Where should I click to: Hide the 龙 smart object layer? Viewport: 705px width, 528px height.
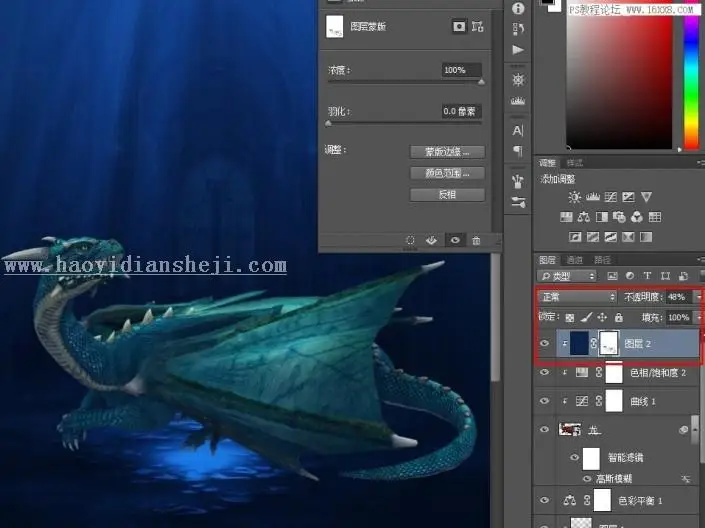click(x=544, y=429)
